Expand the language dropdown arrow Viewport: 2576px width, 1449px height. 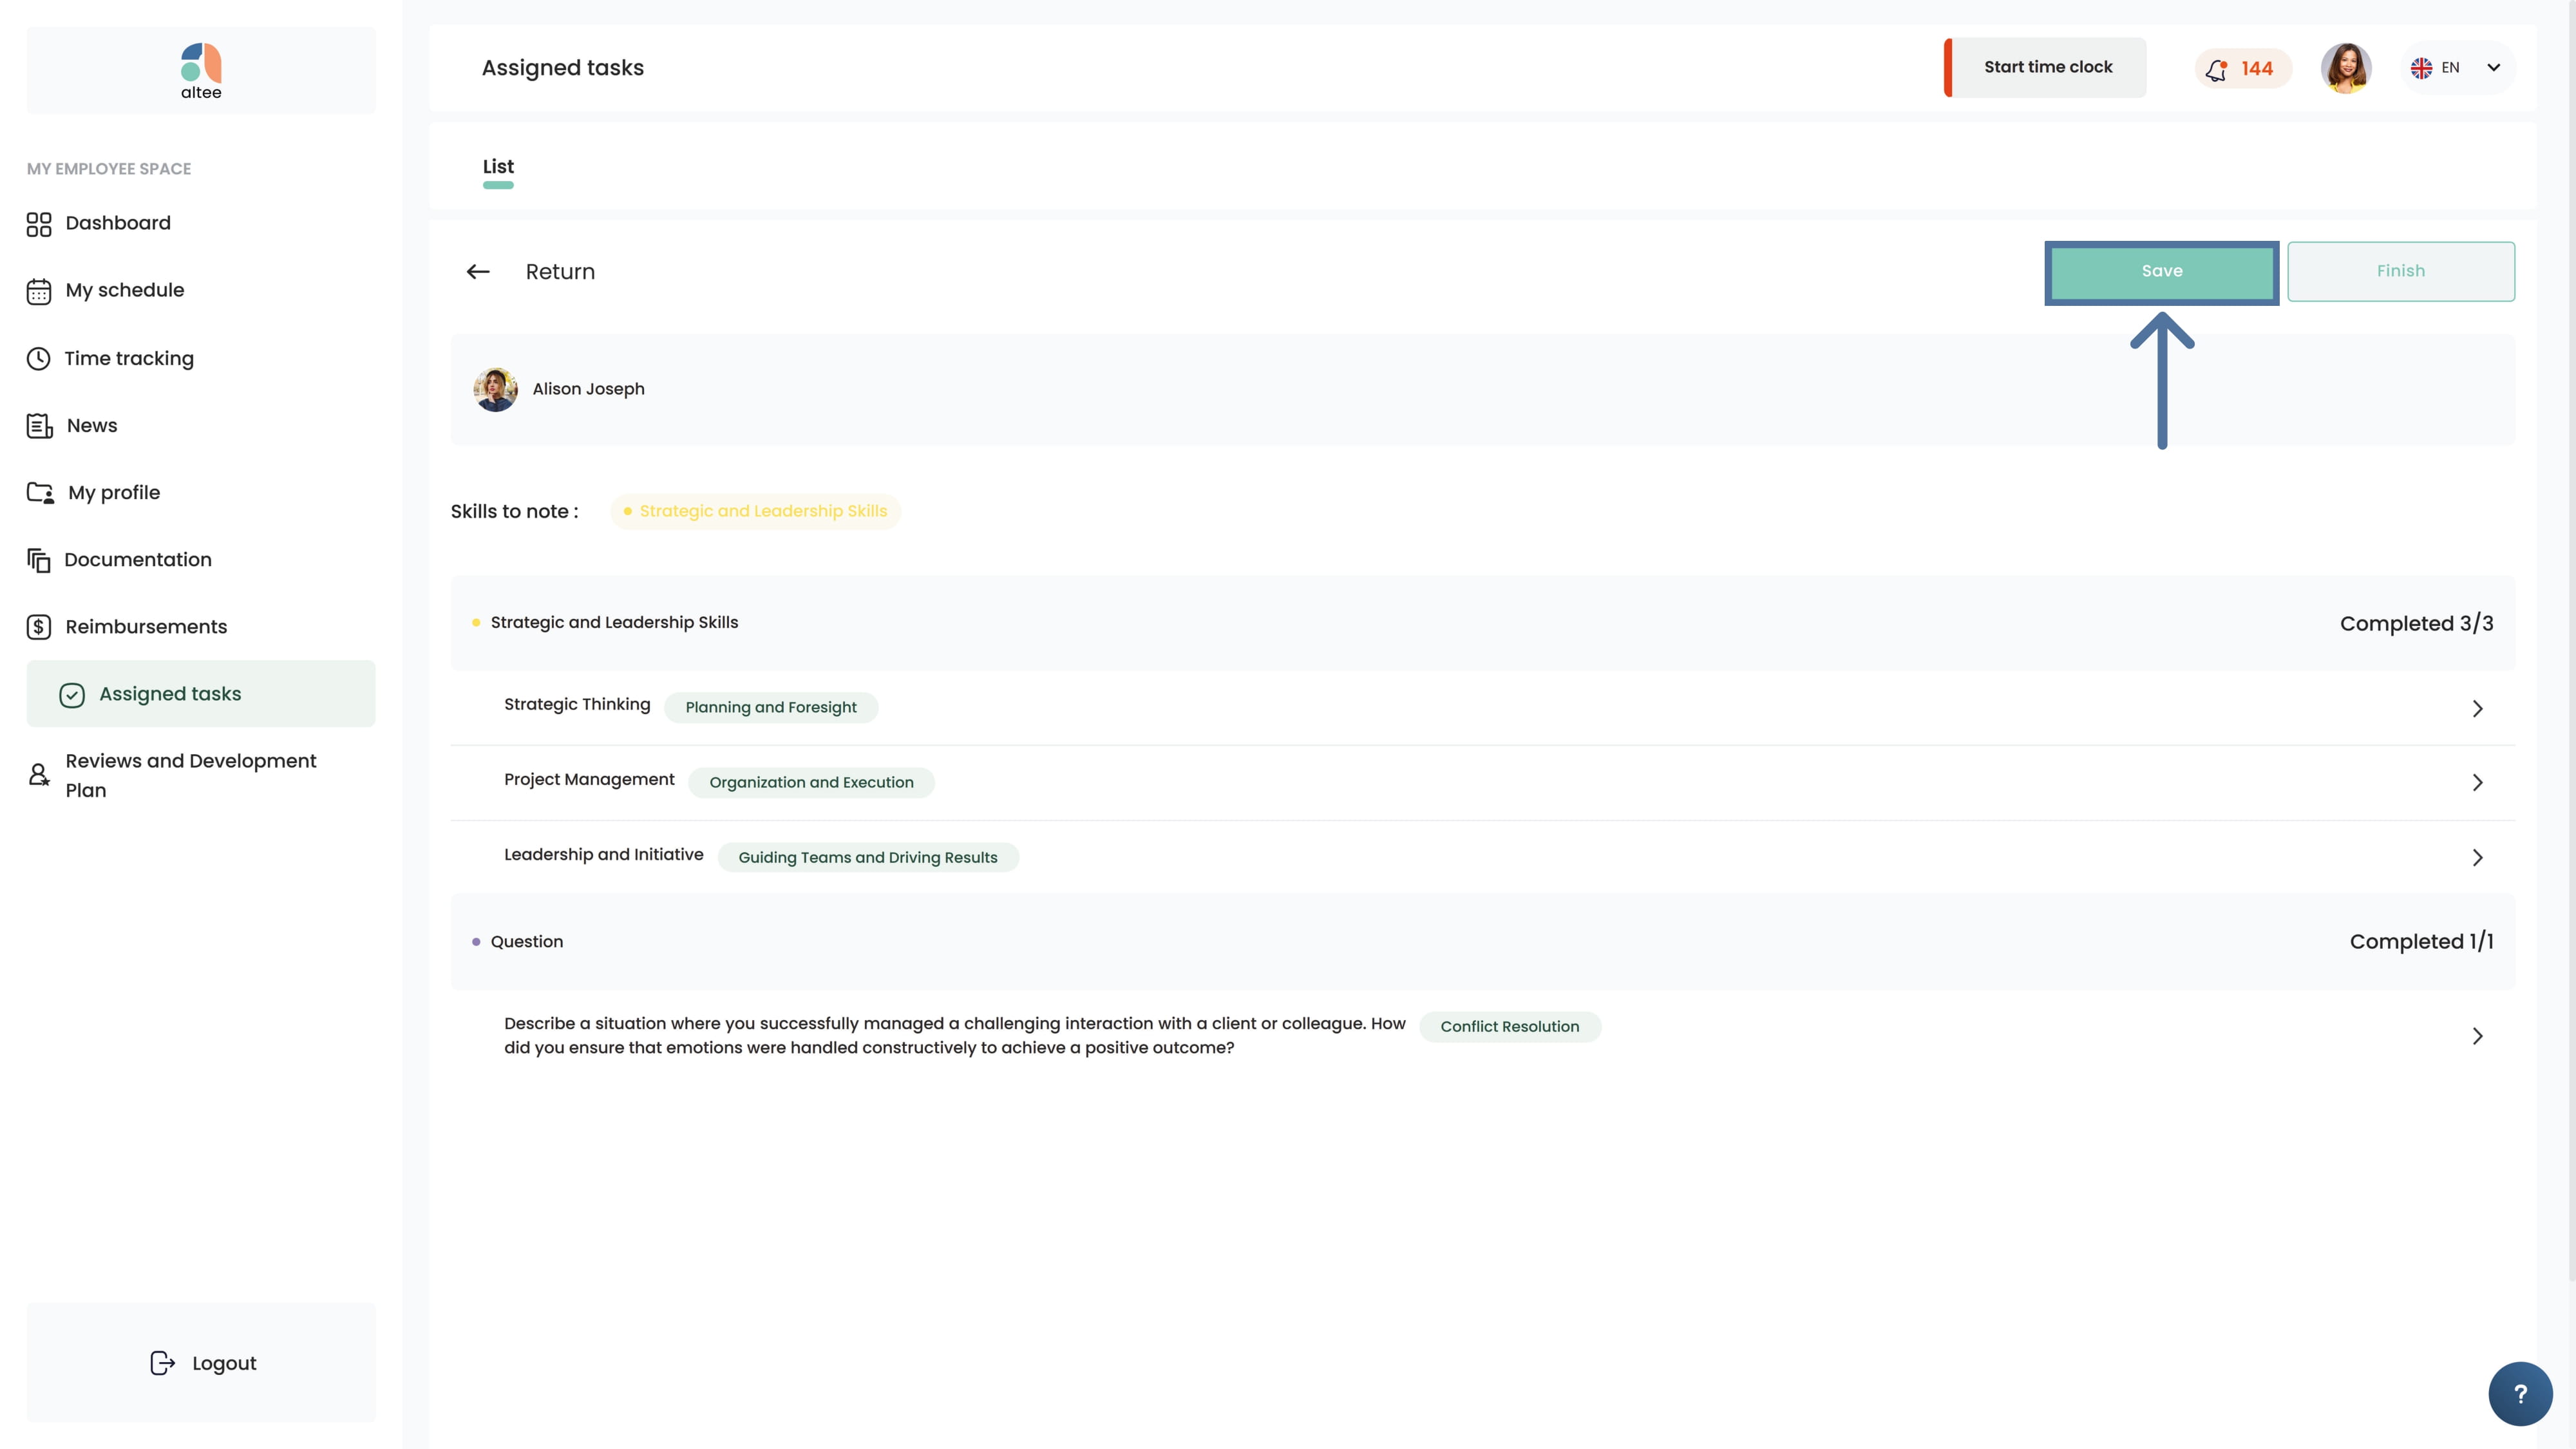tap(2493, 68)
